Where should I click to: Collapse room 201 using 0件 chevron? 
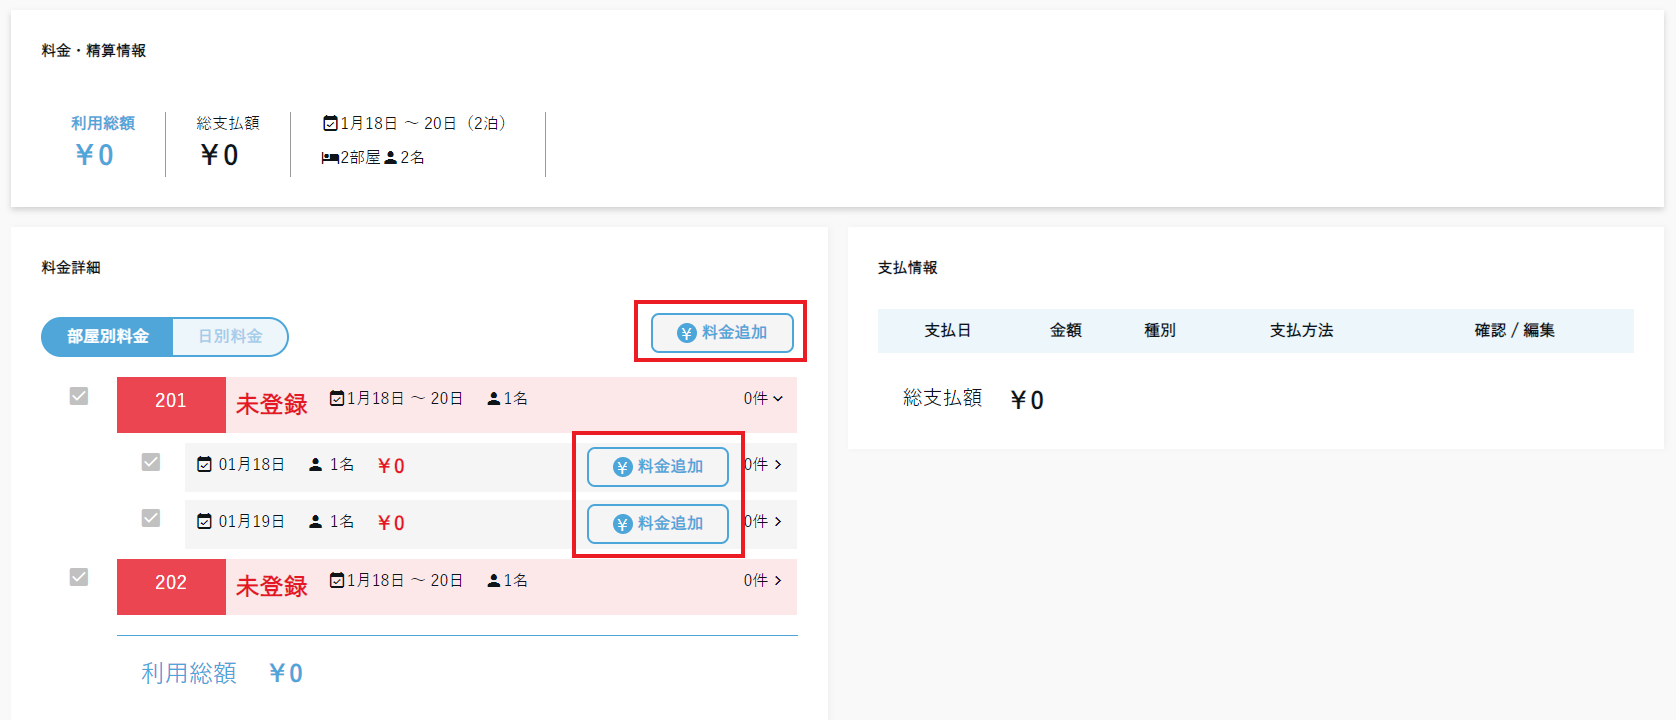click(x=778, y=399)
